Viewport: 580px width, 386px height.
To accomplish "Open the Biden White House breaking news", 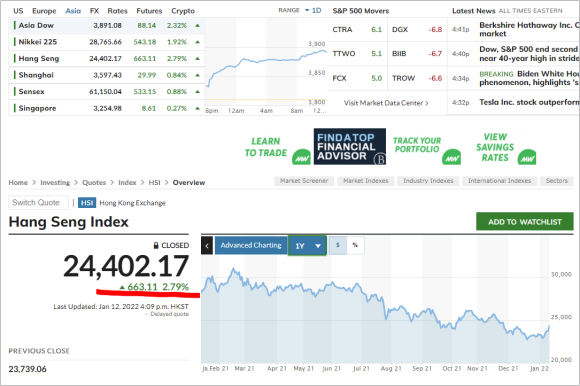I will click(x=529, y=78).
